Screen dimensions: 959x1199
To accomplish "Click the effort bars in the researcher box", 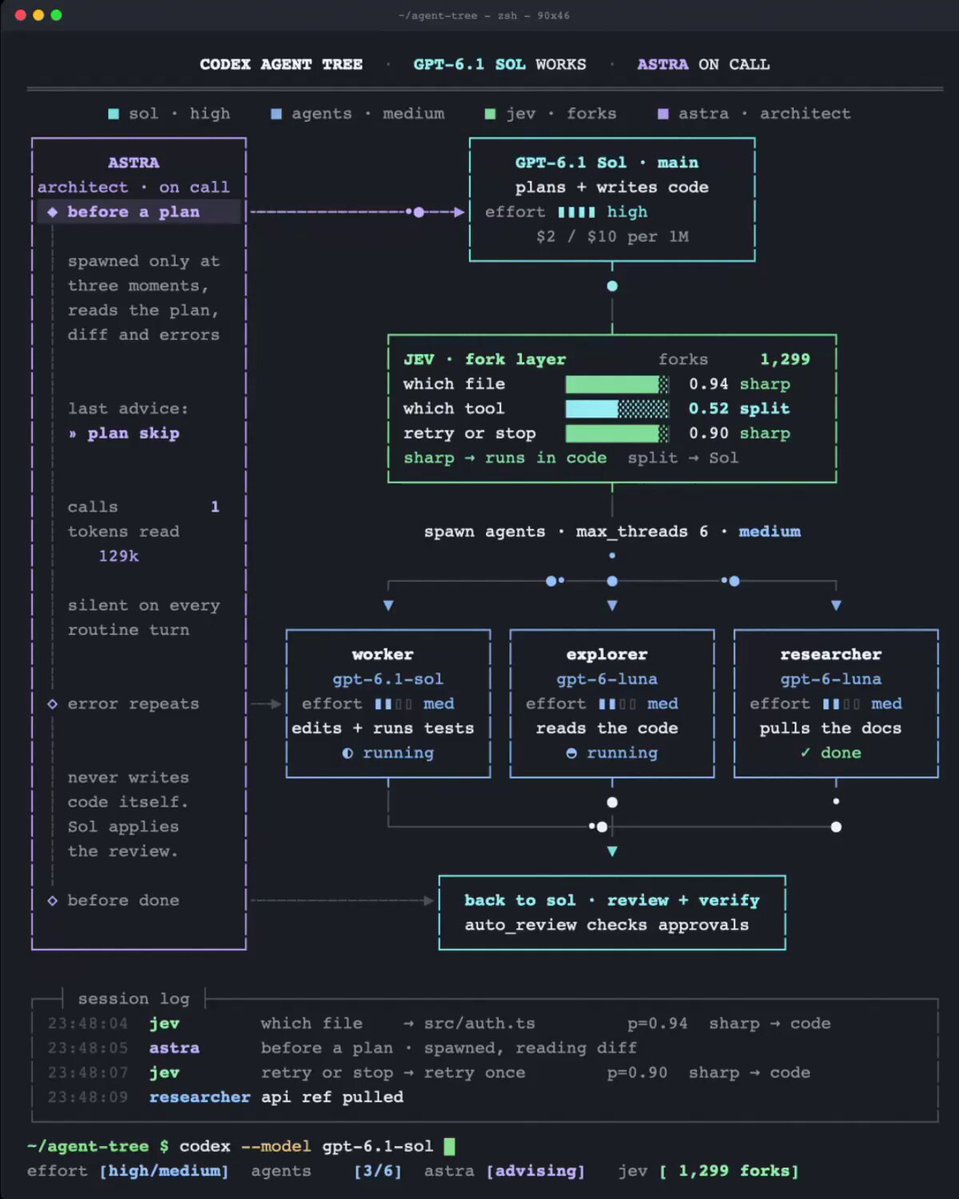I will point(841,703).
